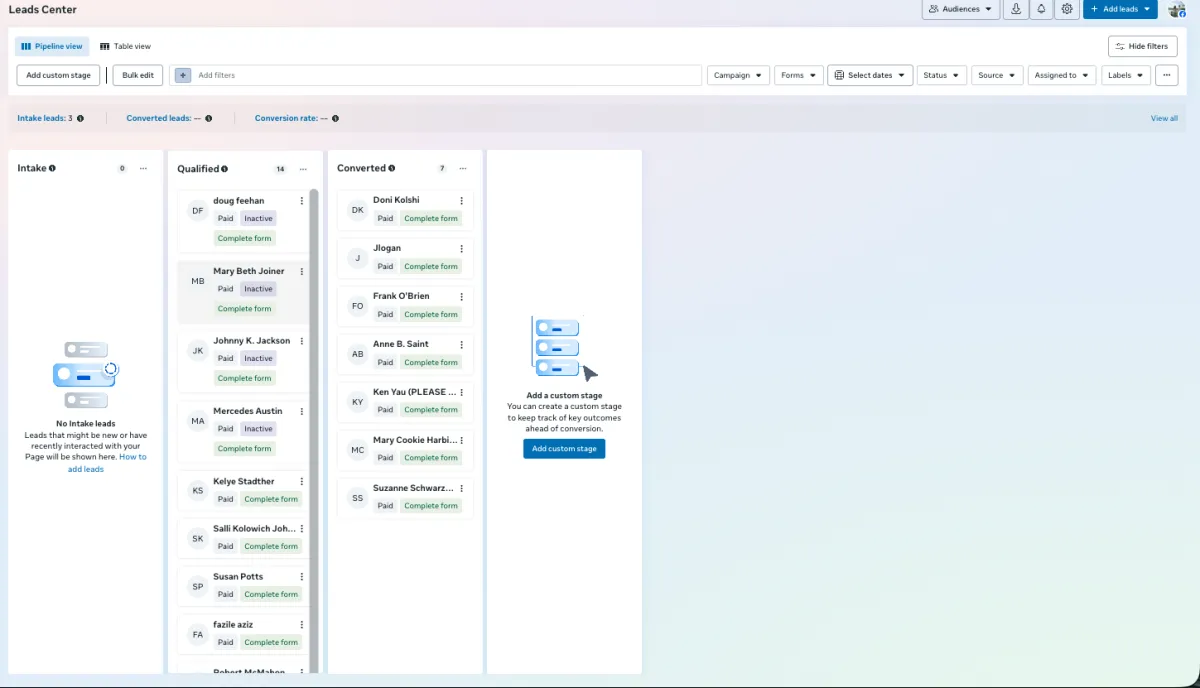Click info icon beside Intake column title
The width and height of the screenshot is (1200, 688).
coord(52,168)
